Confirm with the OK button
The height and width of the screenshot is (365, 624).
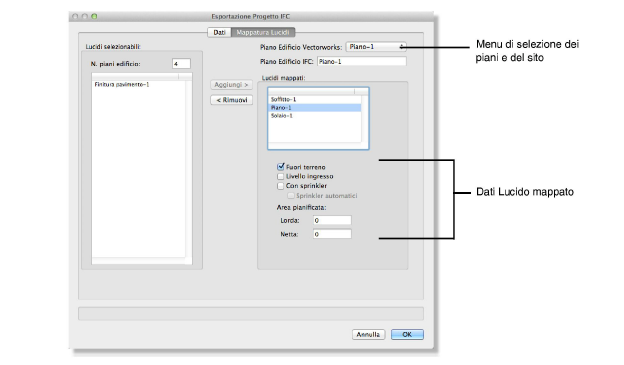coord(407,334)
